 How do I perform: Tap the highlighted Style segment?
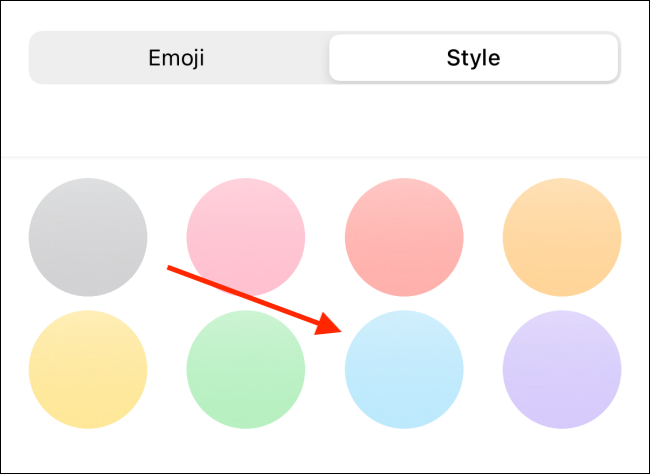click(473, 58)
